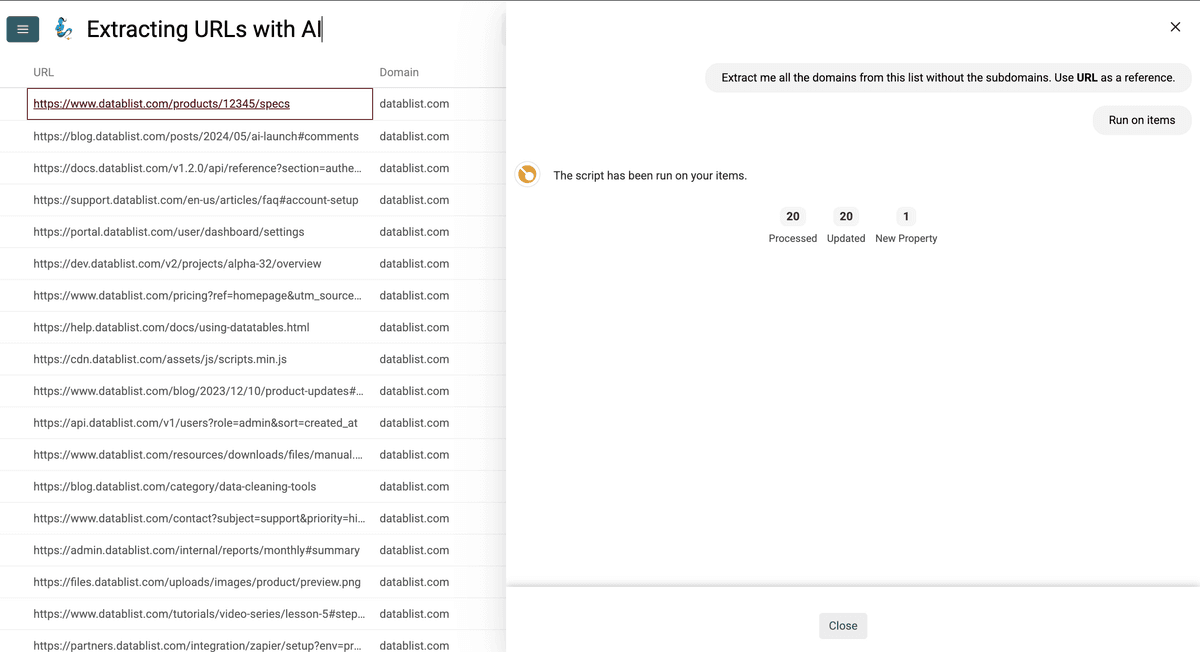Viewport: 1200px width, 652px height.
Task: Click the orange assistant avatar icon
Action: point(527,175)
